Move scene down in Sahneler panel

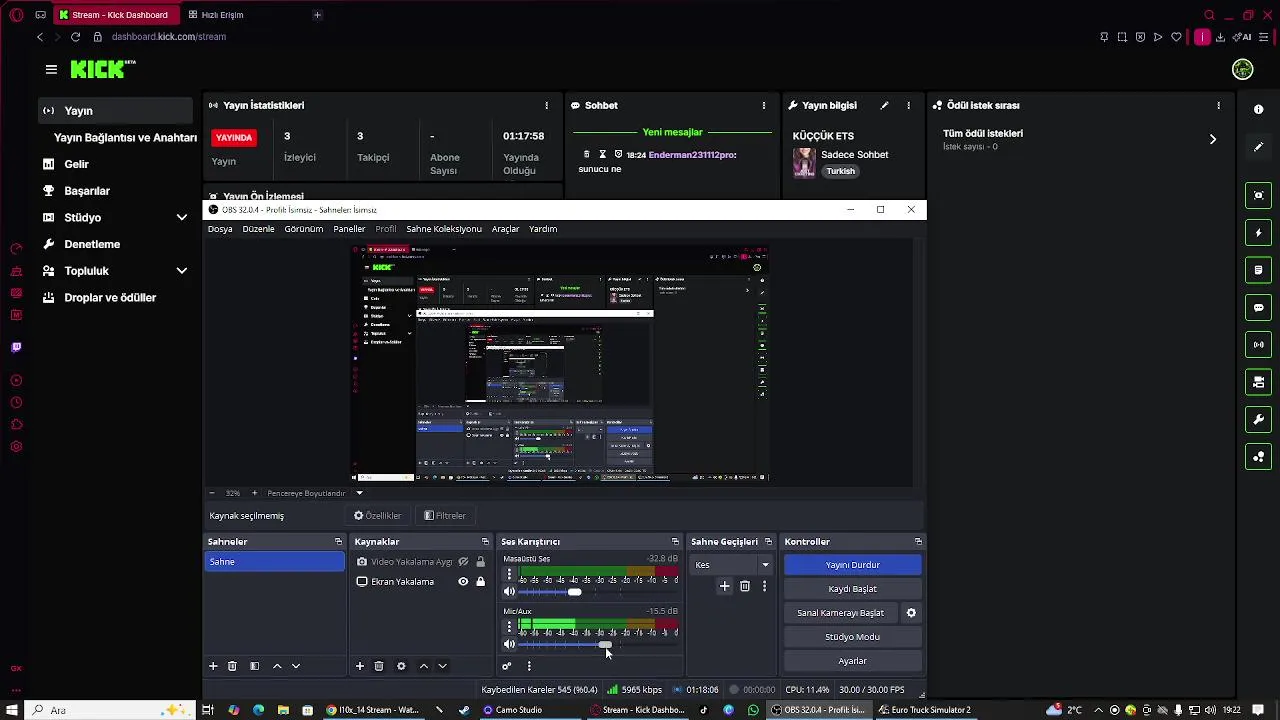point(295,666)
